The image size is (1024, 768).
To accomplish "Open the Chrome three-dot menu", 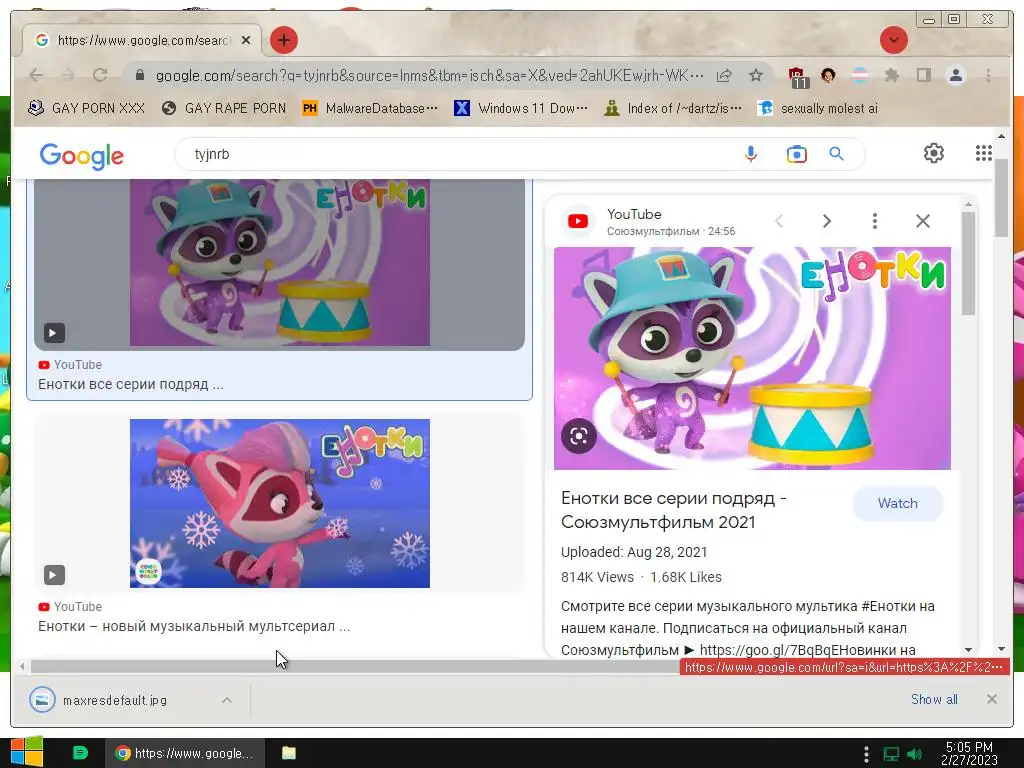I will pyautogui.click(x=988, y=76).
